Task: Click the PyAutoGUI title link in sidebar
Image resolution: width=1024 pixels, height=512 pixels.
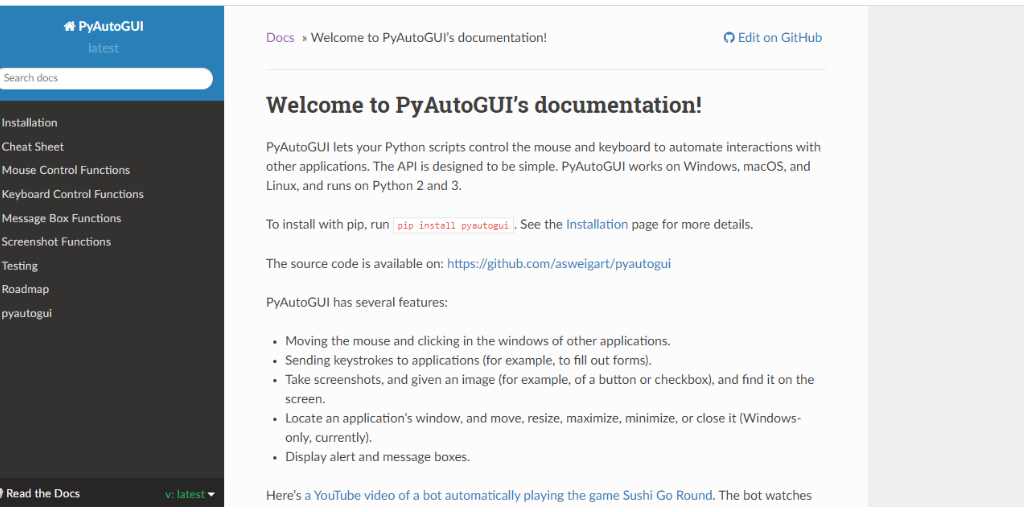Action: pyautogui.click(x=103, y=27)
